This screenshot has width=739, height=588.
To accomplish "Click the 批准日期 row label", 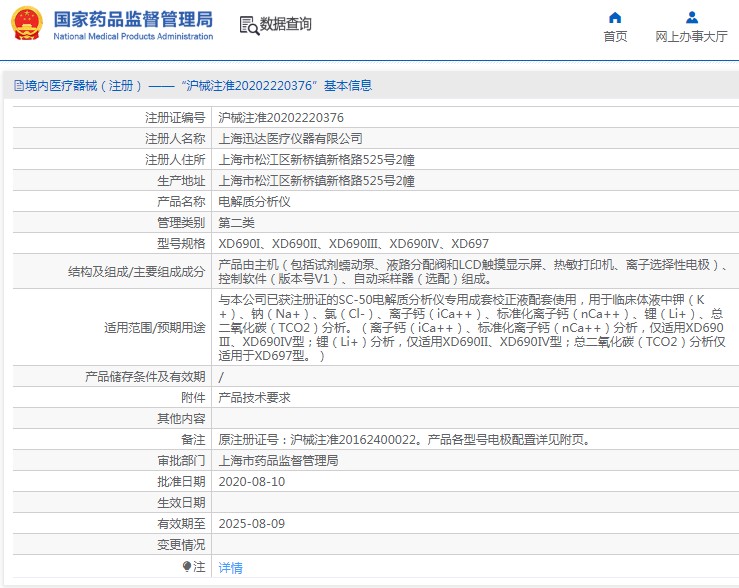I will 181,482.
